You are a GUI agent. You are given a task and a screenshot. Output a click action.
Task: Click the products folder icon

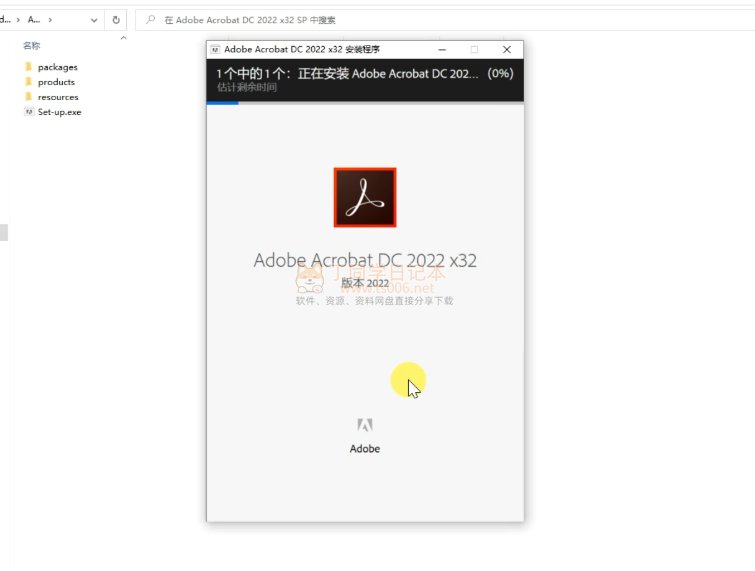point(28,81)
